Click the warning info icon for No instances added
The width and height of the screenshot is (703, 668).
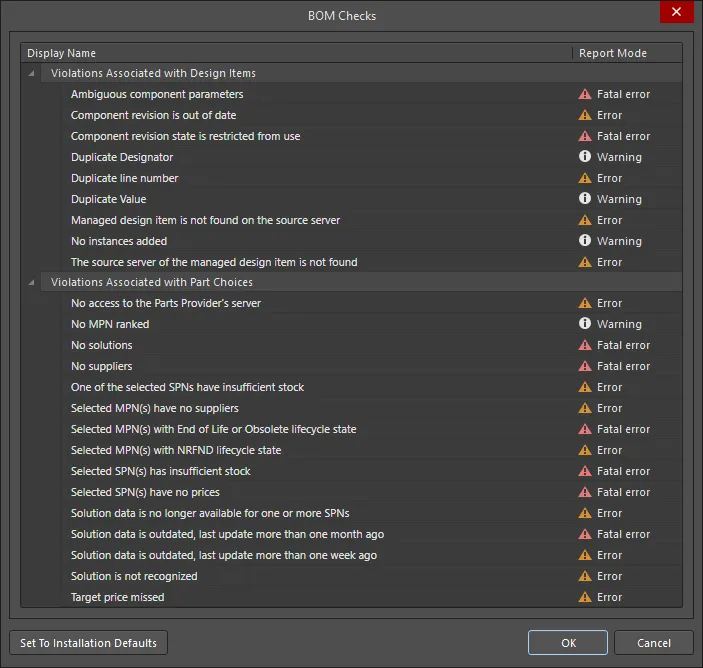[585, 241]
